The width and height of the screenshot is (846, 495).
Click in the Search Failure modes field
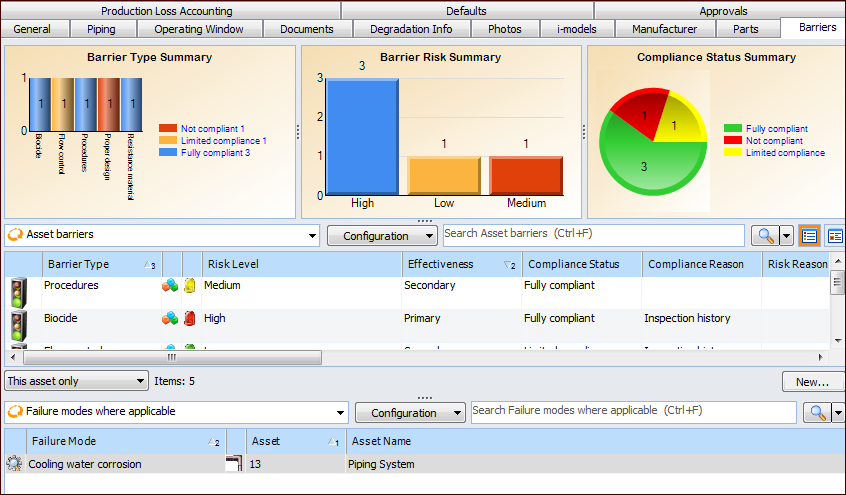633,412
